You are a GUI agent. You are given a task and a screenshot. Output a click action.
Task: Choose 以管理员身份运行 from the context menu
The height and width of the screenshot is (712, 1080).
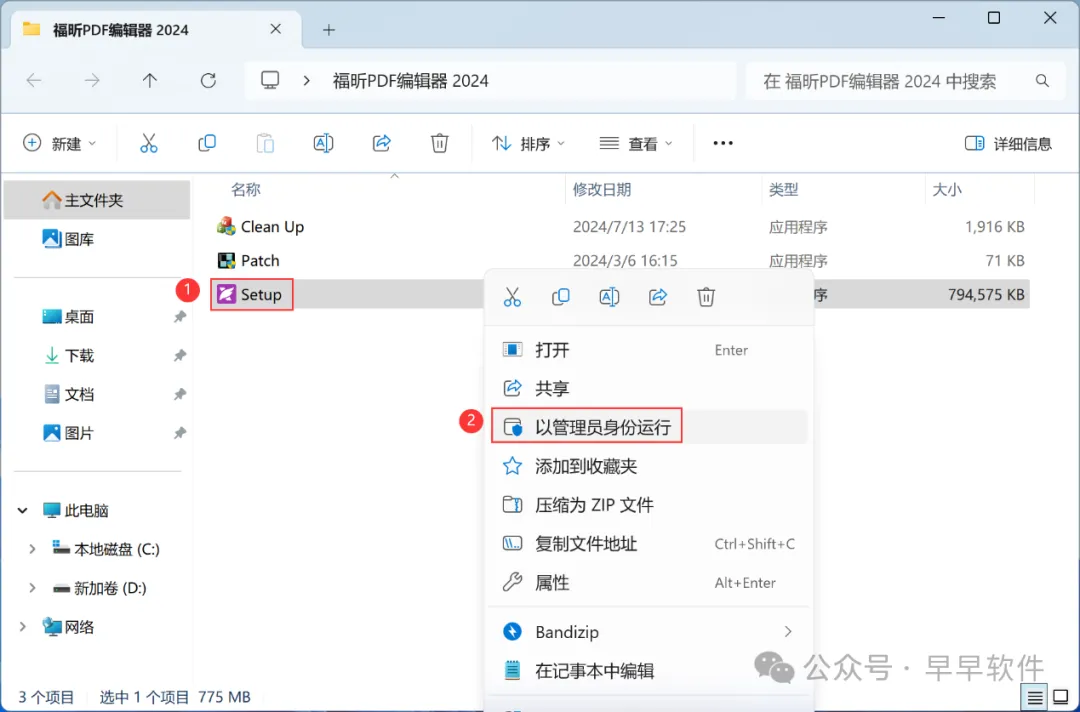coord(649,427)
